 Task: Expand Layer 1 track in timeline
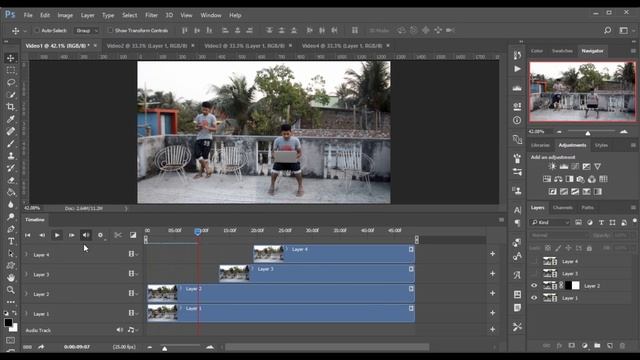pyautogui.click(x=27, y=313)
